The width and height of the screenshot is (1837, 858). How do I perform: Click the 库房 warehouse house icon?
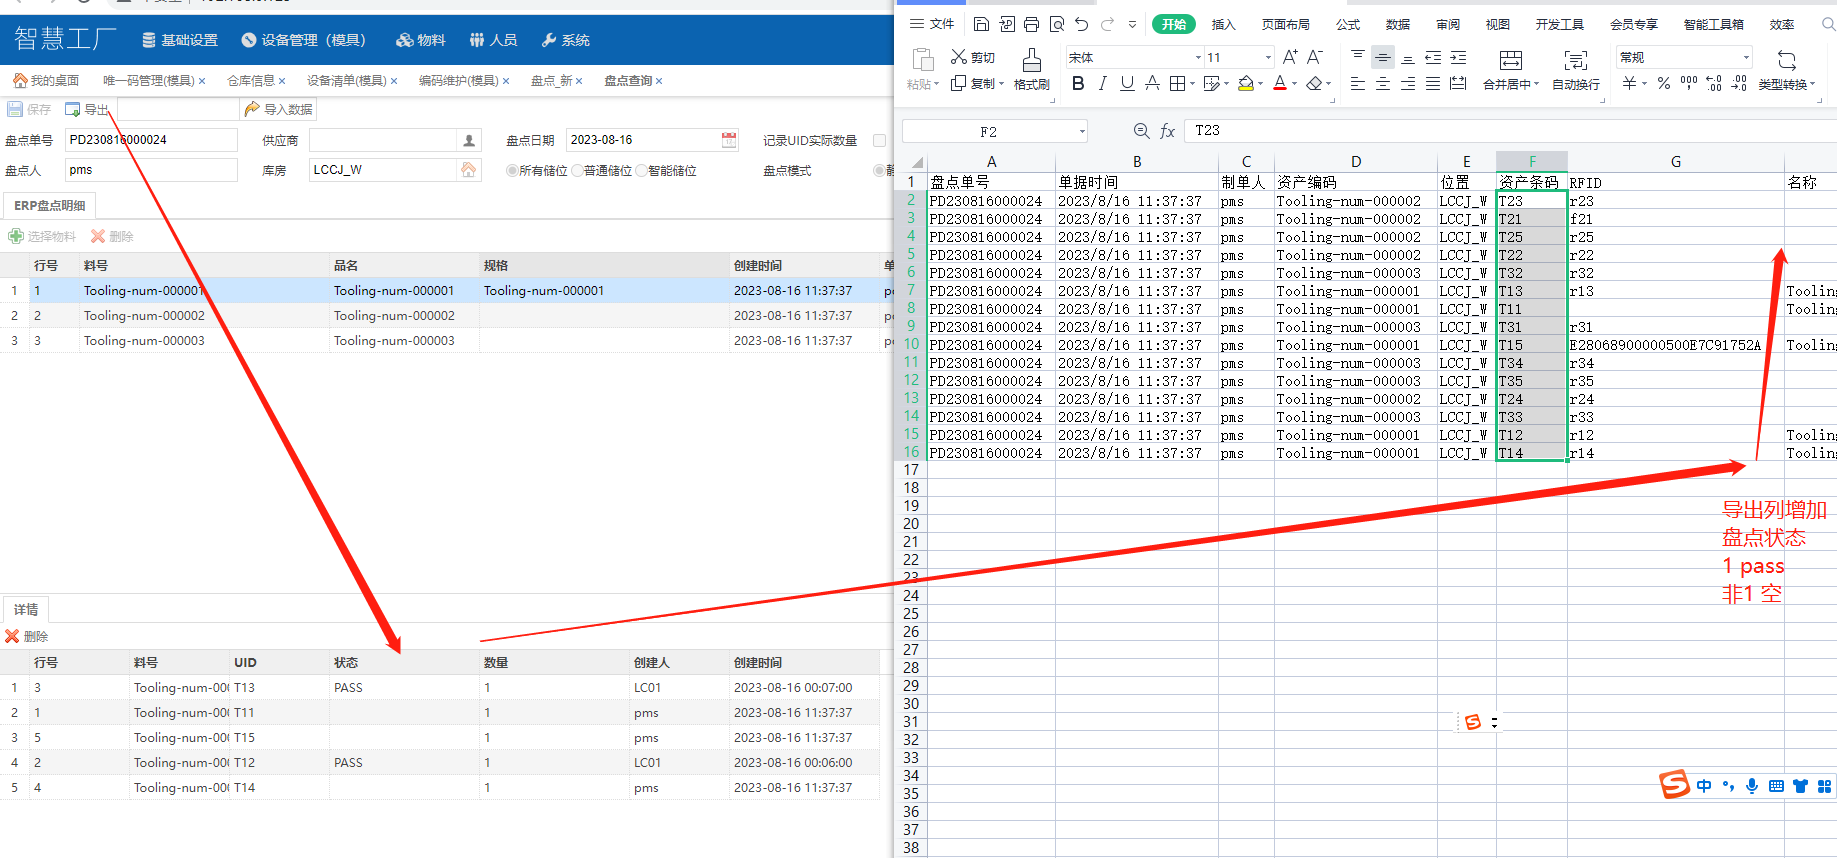[x=468, y=170]
